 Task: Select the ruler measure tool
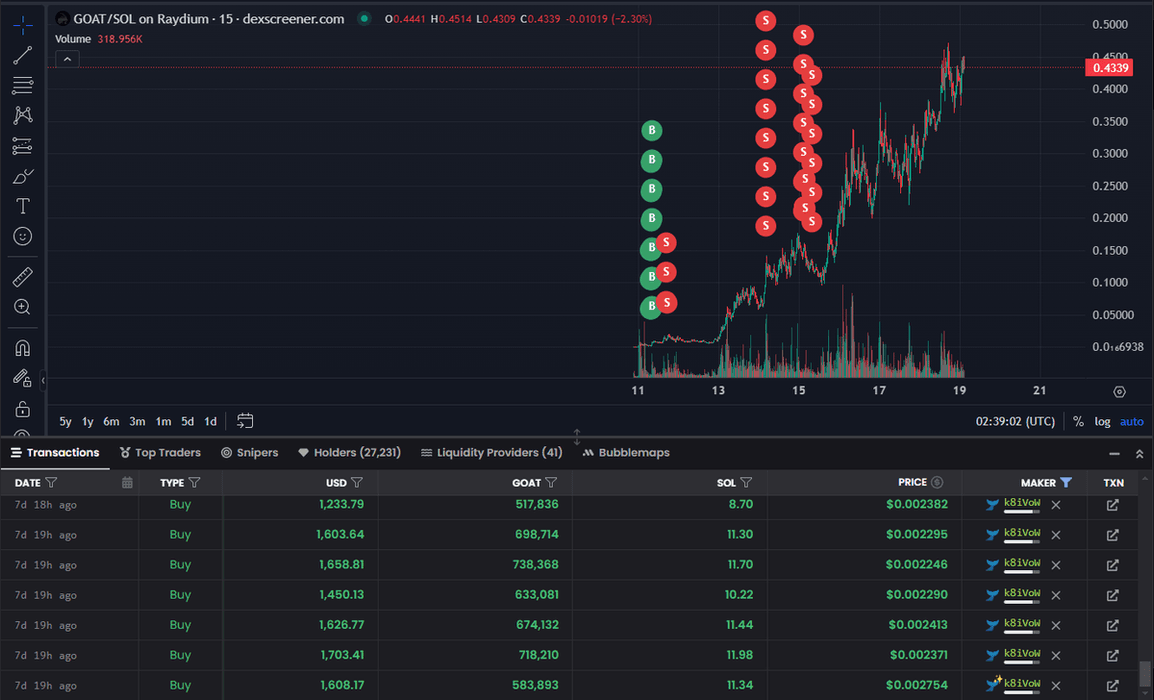(x=22, y=277)
